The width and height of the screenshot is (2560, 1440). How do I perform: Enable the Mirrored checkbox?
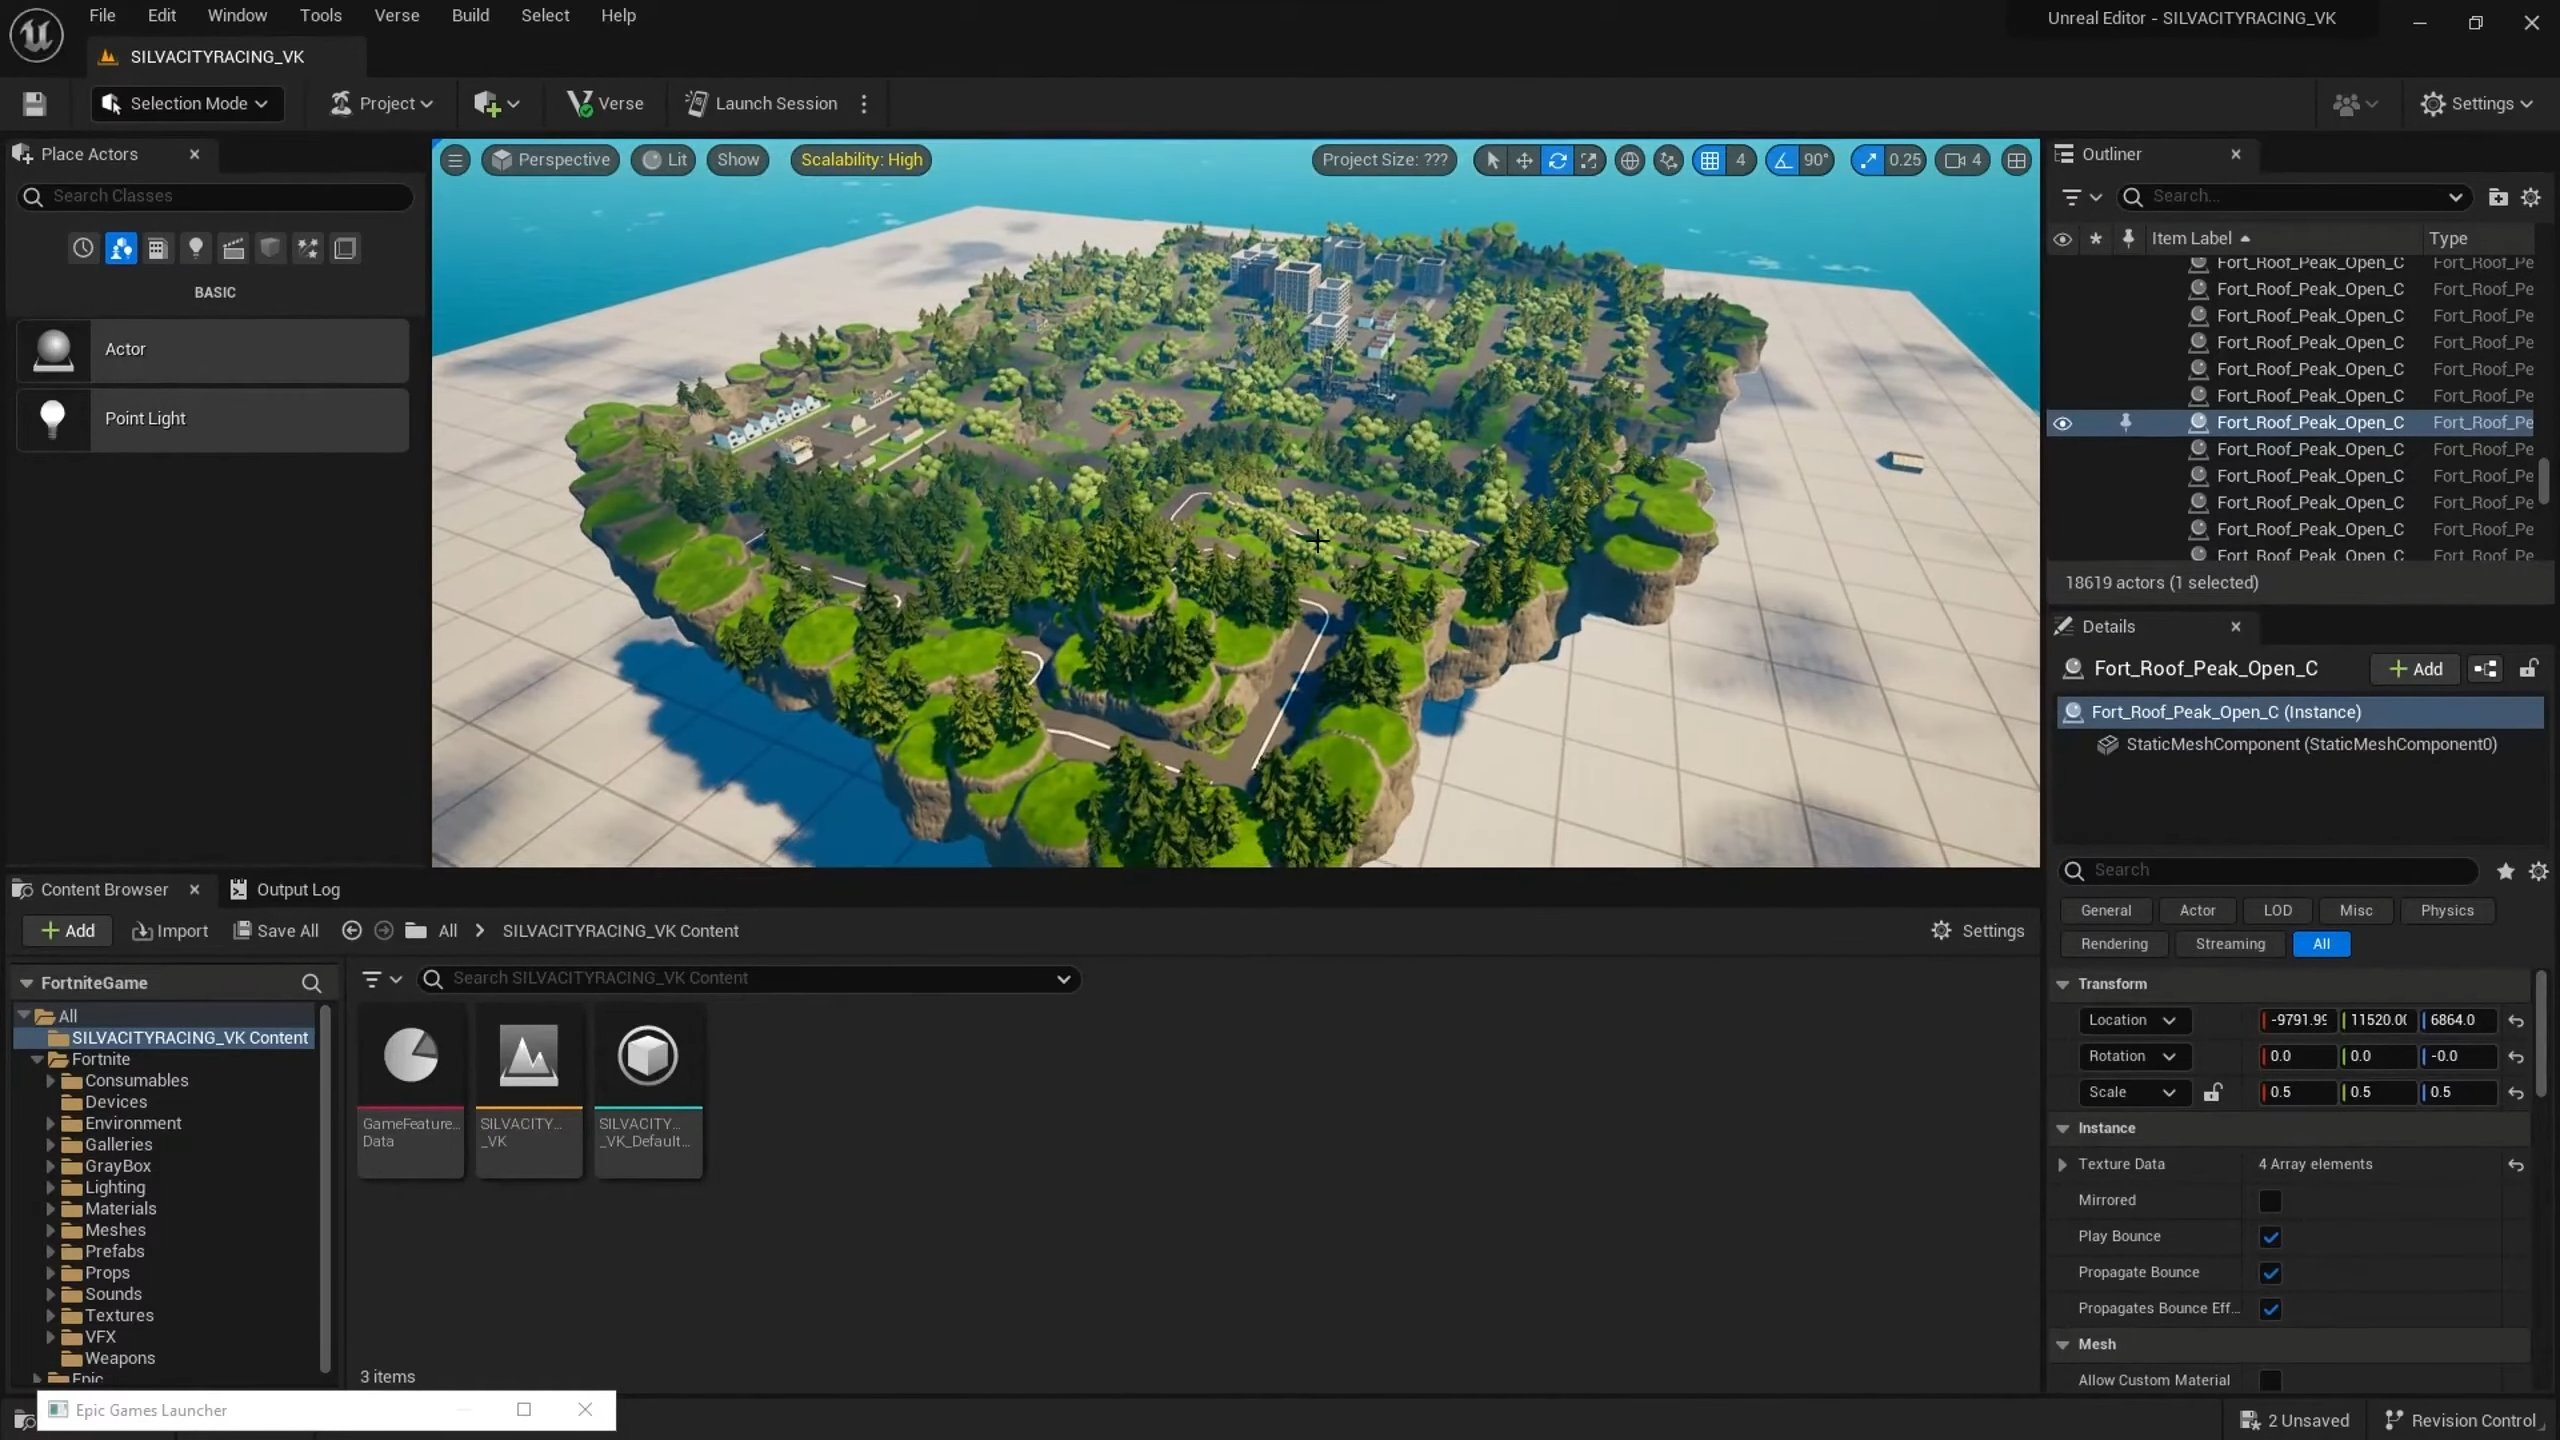tap(2271, 1200)
